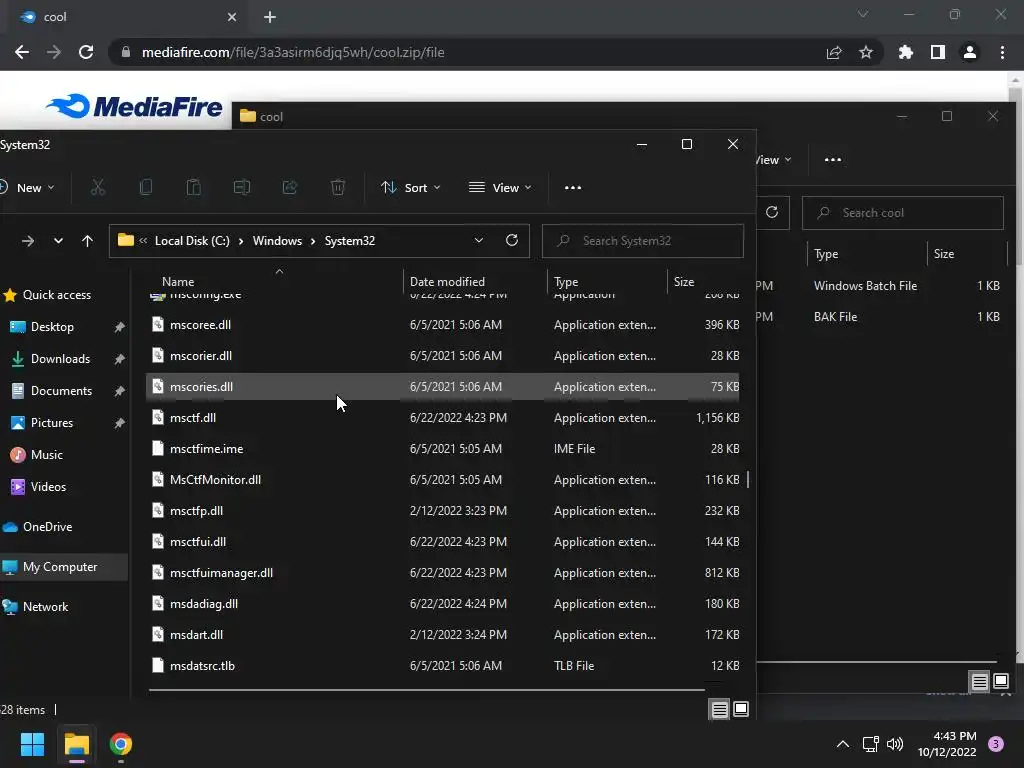Click the Share icon in System32 toolbar
Image resolution: width=1024 pixels, height=768 pixels.
(290, 187)
